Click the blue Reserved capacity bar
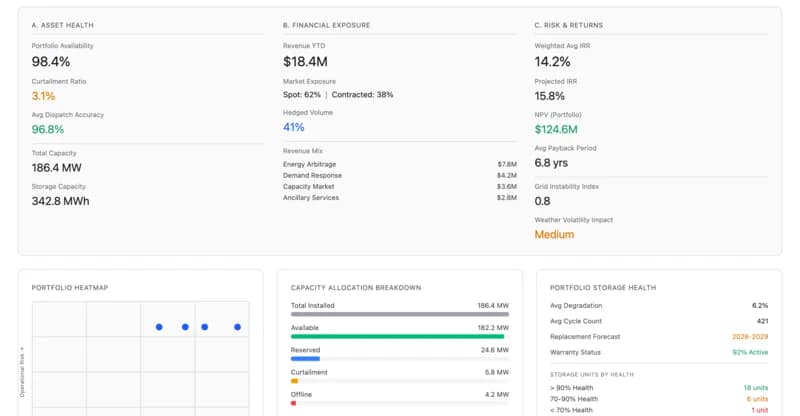This screenshot has width=800, height=416. coord(305,358)
